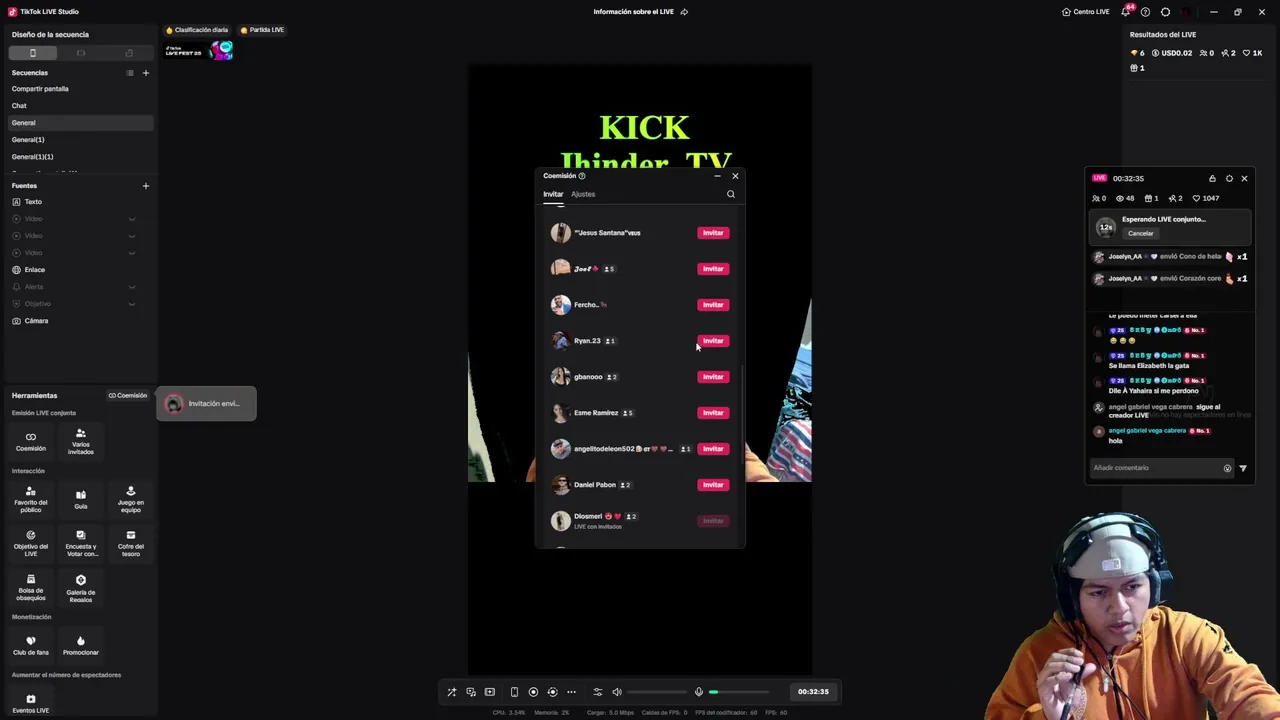Open Juego en equipo tool

[x=131, y=500]
